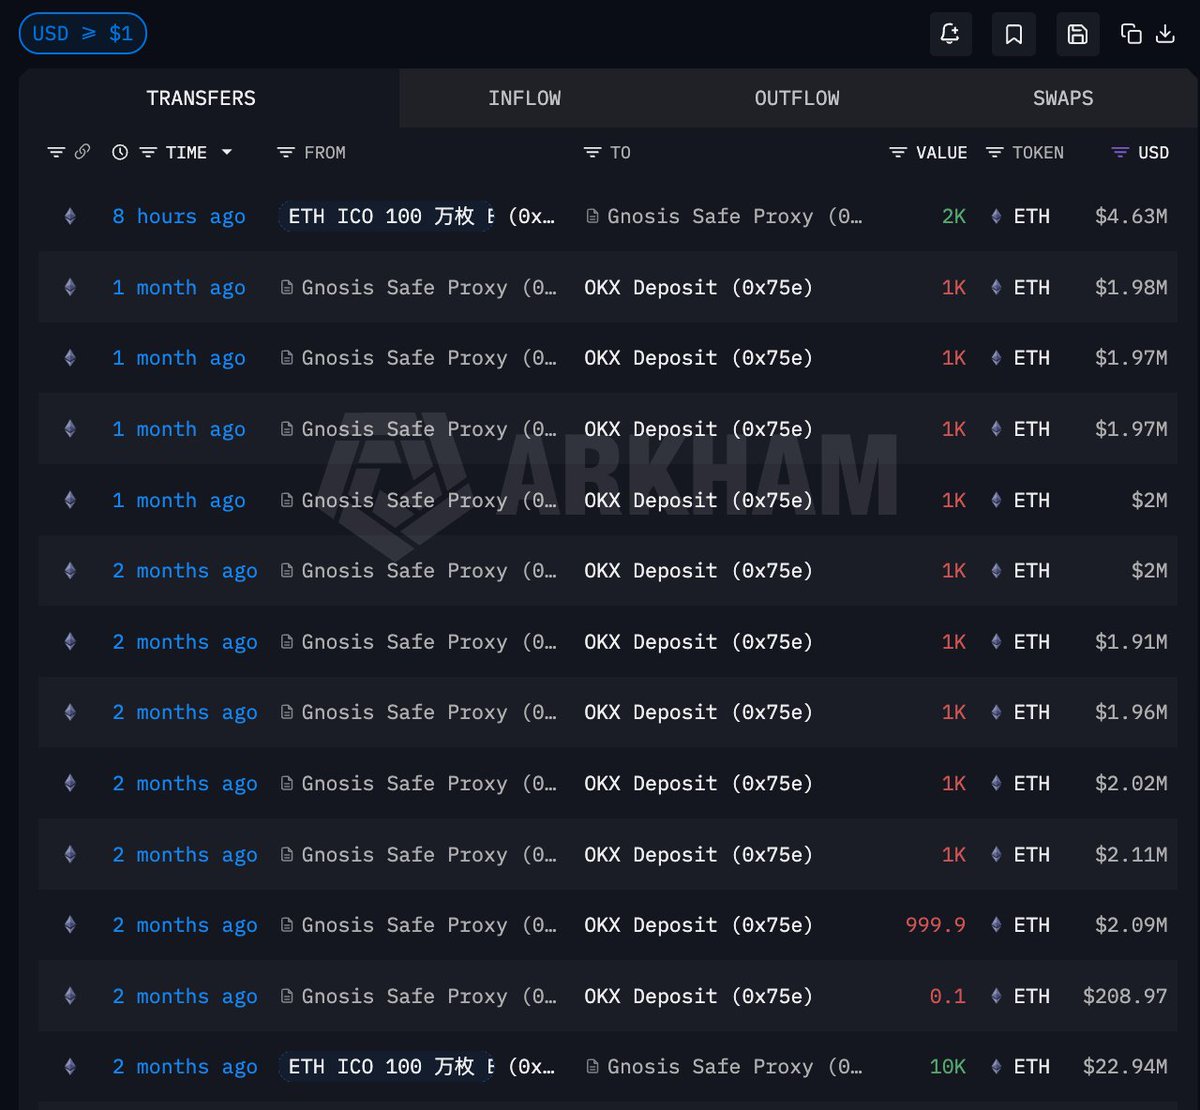Click the $2.02M USD amount
Viewport: 1200px width, 1110px height.
(1131, 783)
